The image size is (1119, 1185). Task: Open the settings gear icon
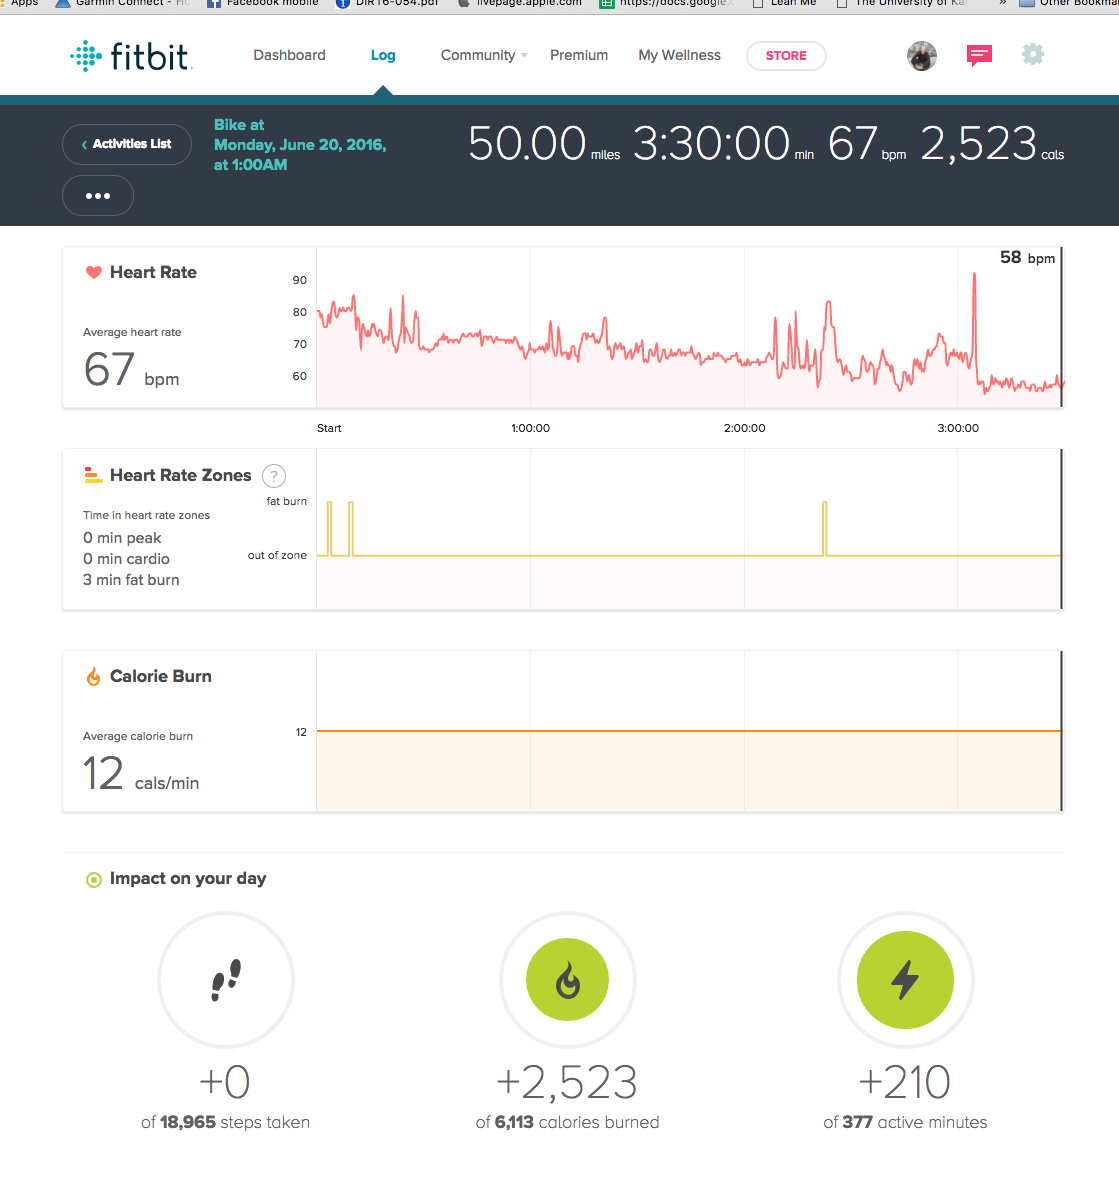(x=1033, y=55)
